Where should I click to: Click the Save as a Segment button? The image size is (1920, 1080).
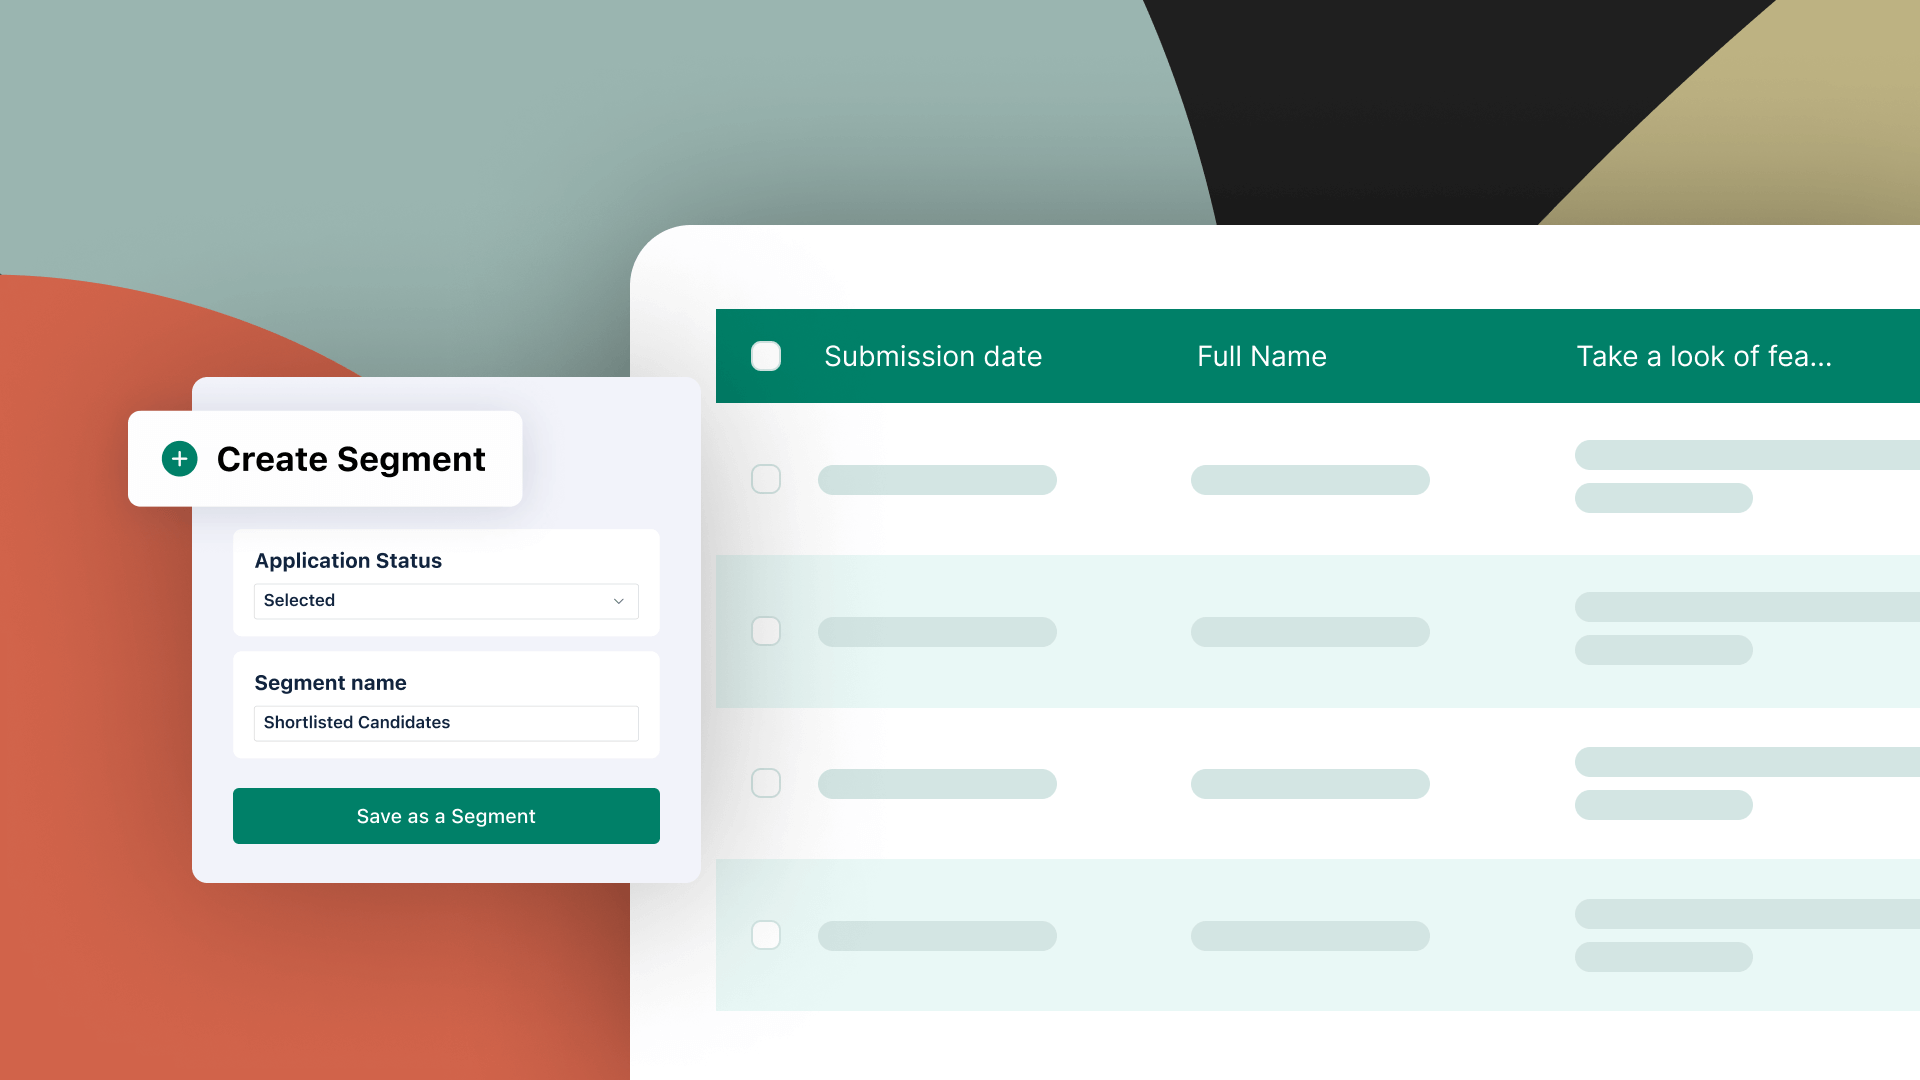coord(446,816)
